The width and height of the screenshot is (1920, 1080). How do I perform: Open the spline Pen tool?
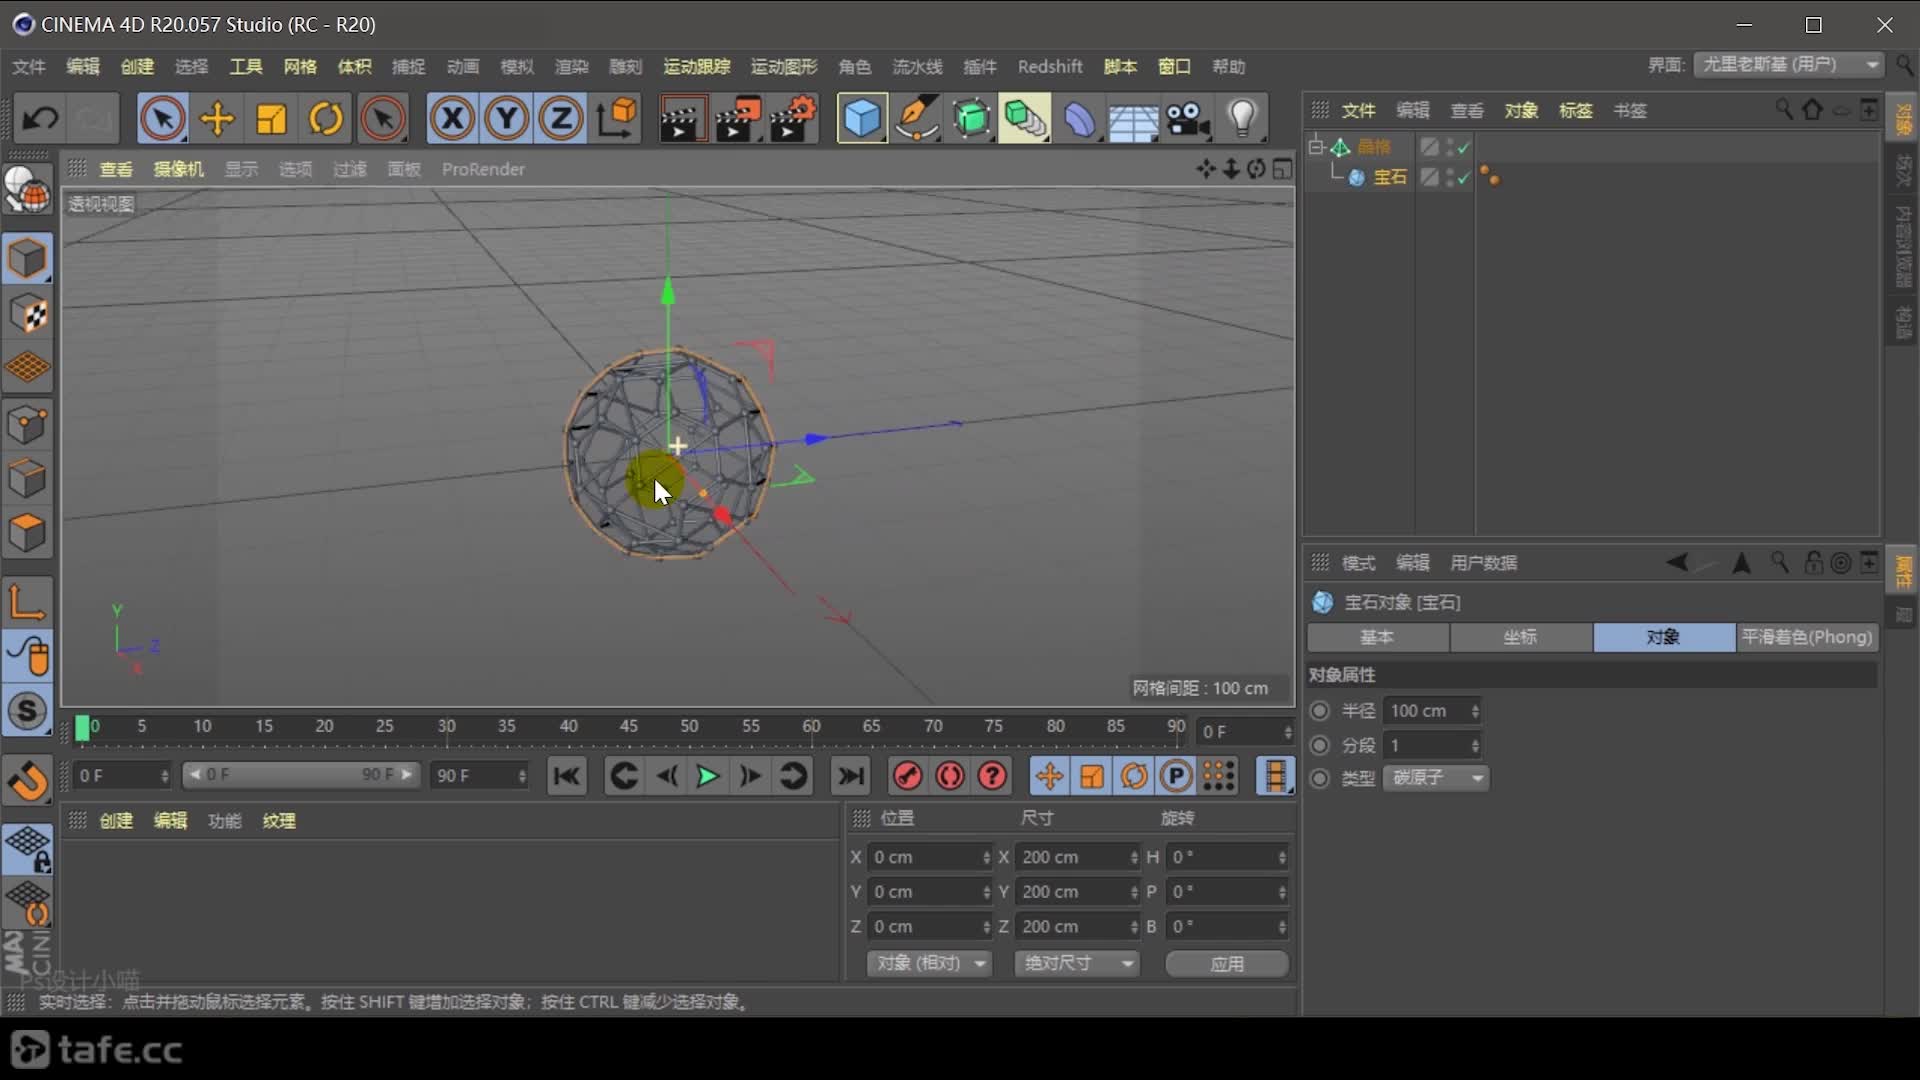917,119
